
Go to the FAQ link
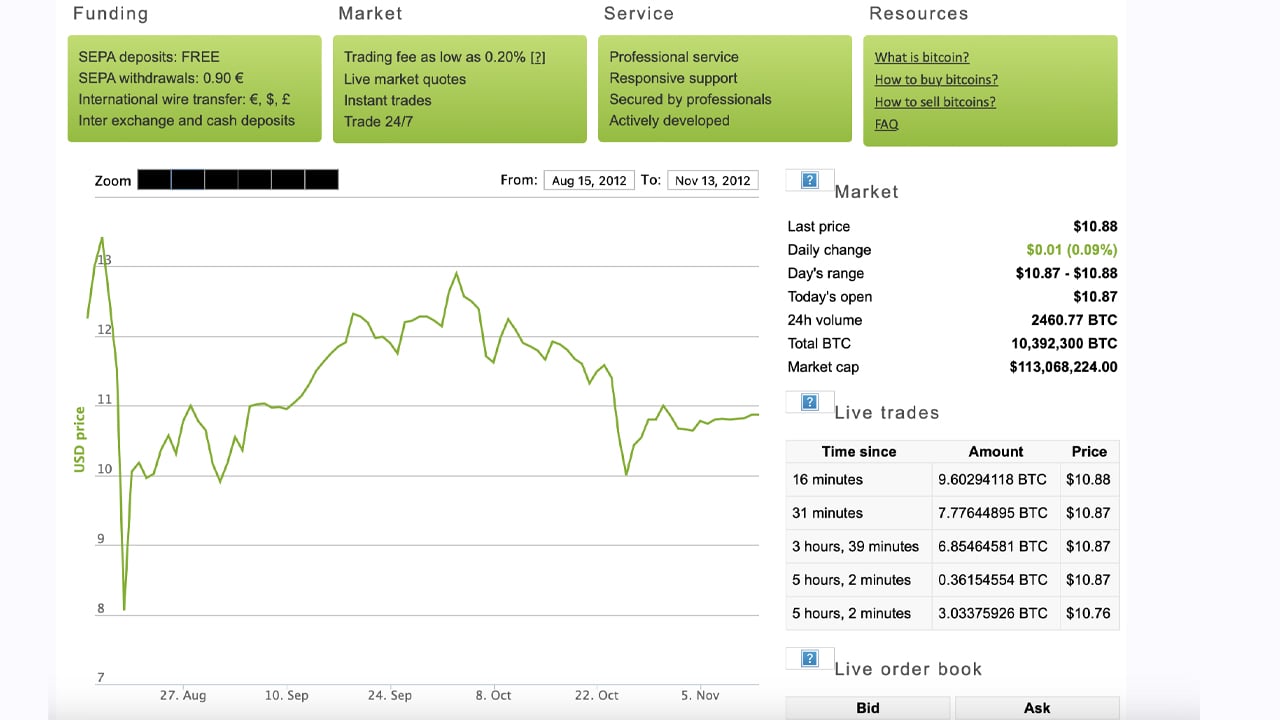(886, 124)
